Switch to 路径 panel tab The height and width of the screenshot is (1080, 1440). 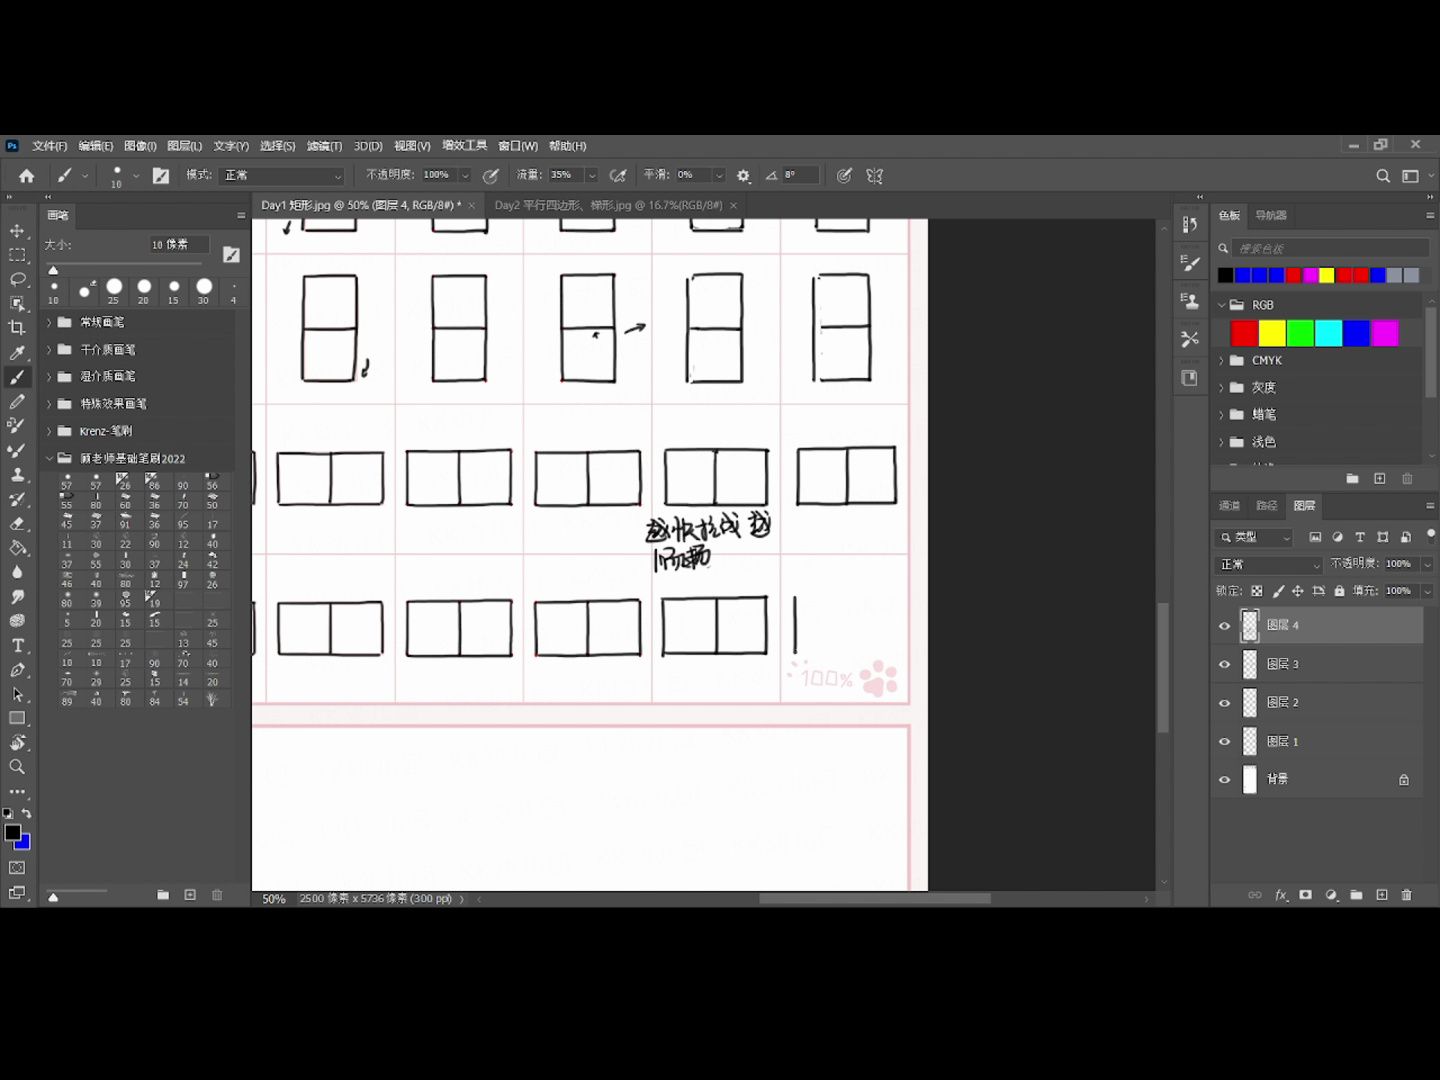click(1267, 505)
